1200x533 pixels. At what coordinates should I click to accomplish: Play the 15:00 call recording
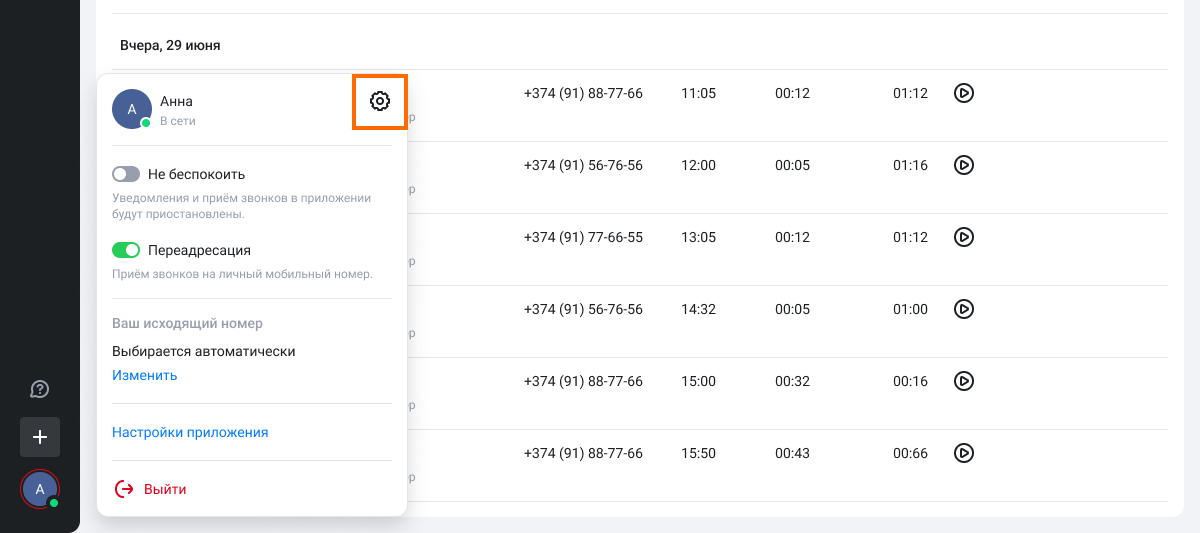pyautogui.click(x=963, y=381)
